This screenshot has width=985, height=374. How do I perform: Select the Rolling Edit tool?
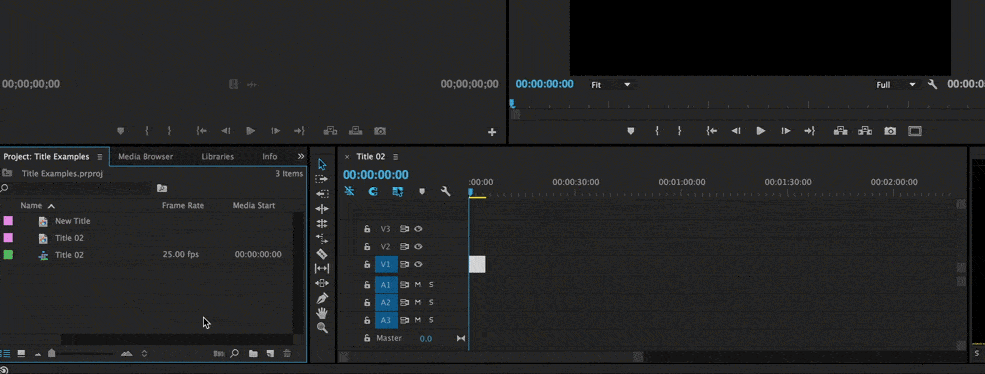(322, 224)
